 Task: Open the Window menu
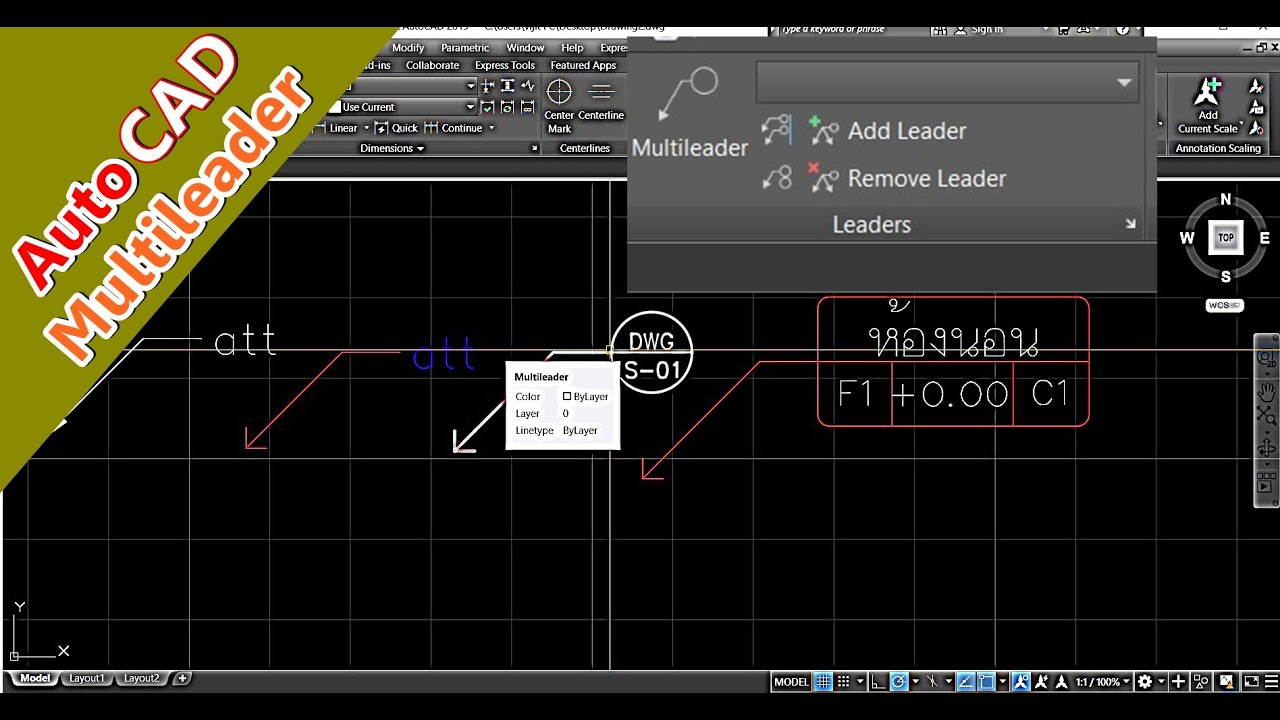[x=525, y=48]
